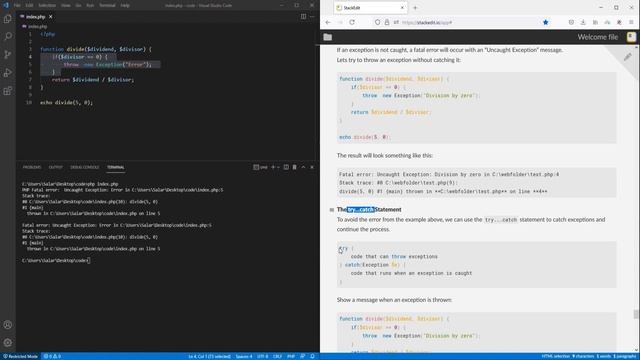Change file encoding UTF-8 in status bar
Viewport: 640px width, 360px height.
coord(262,356)
